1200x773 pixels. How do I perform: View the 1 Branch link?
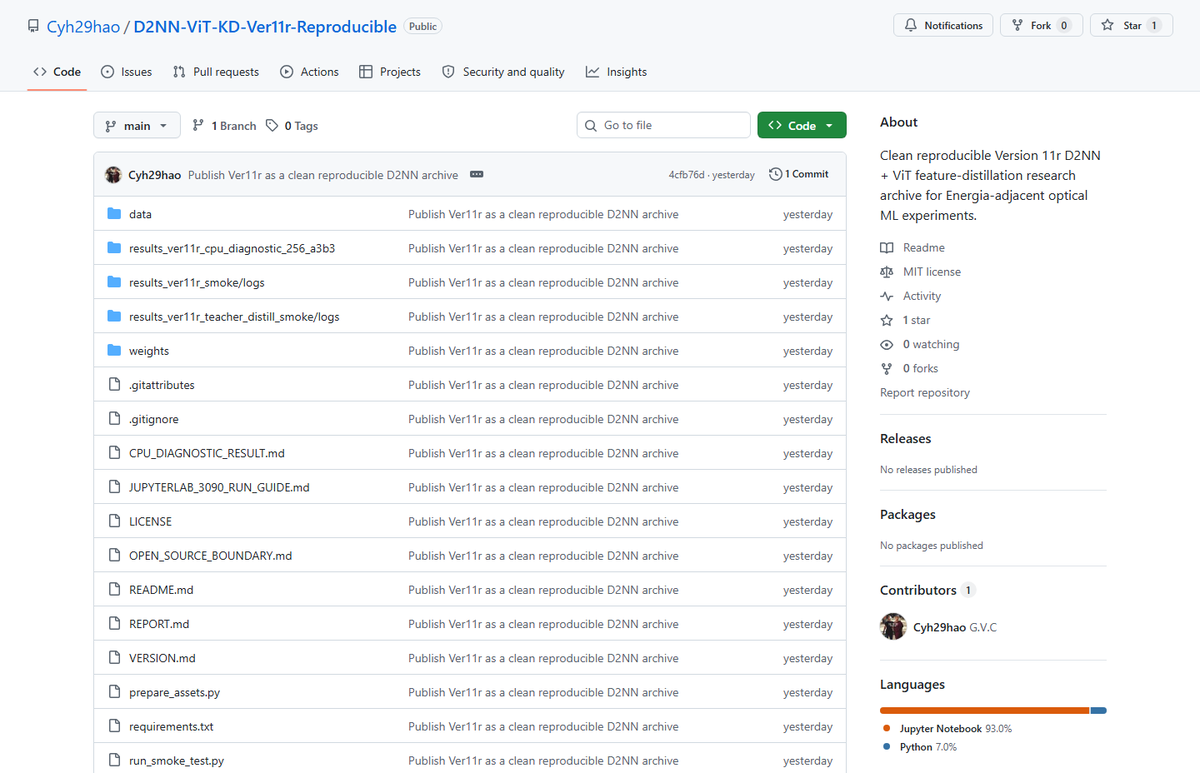click(x=224, y=126)
